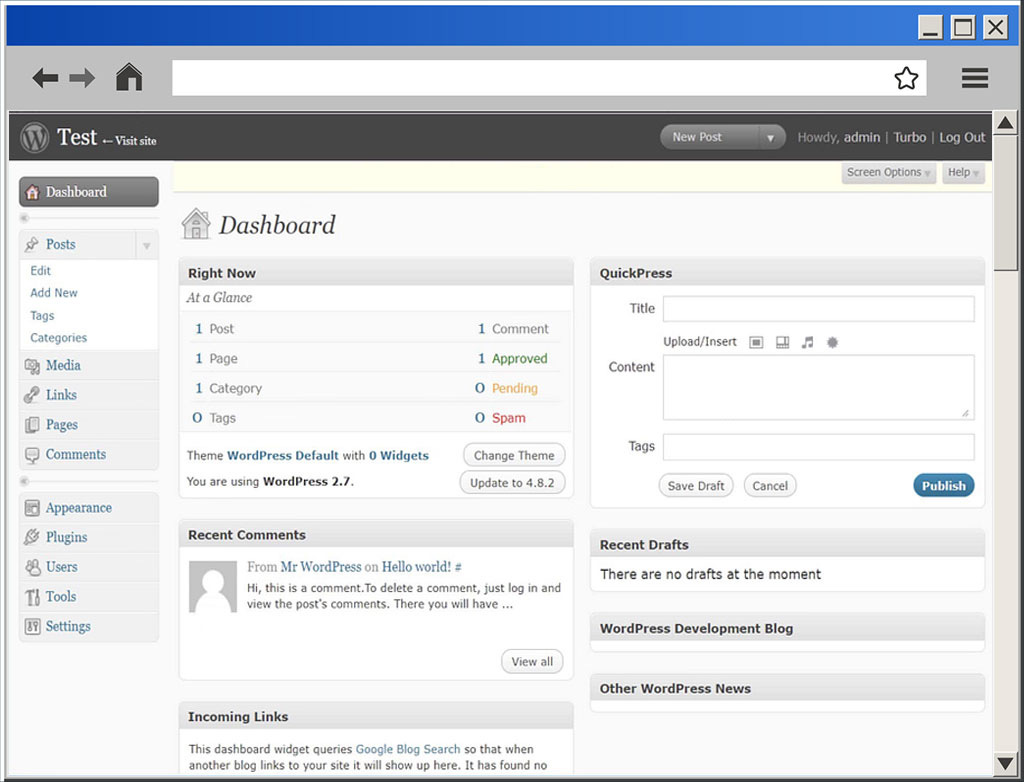Collapse the upper sidebar menu separator arrow
The width and height of the screenshot is (1024, 782).
click(x=24, y=218)
